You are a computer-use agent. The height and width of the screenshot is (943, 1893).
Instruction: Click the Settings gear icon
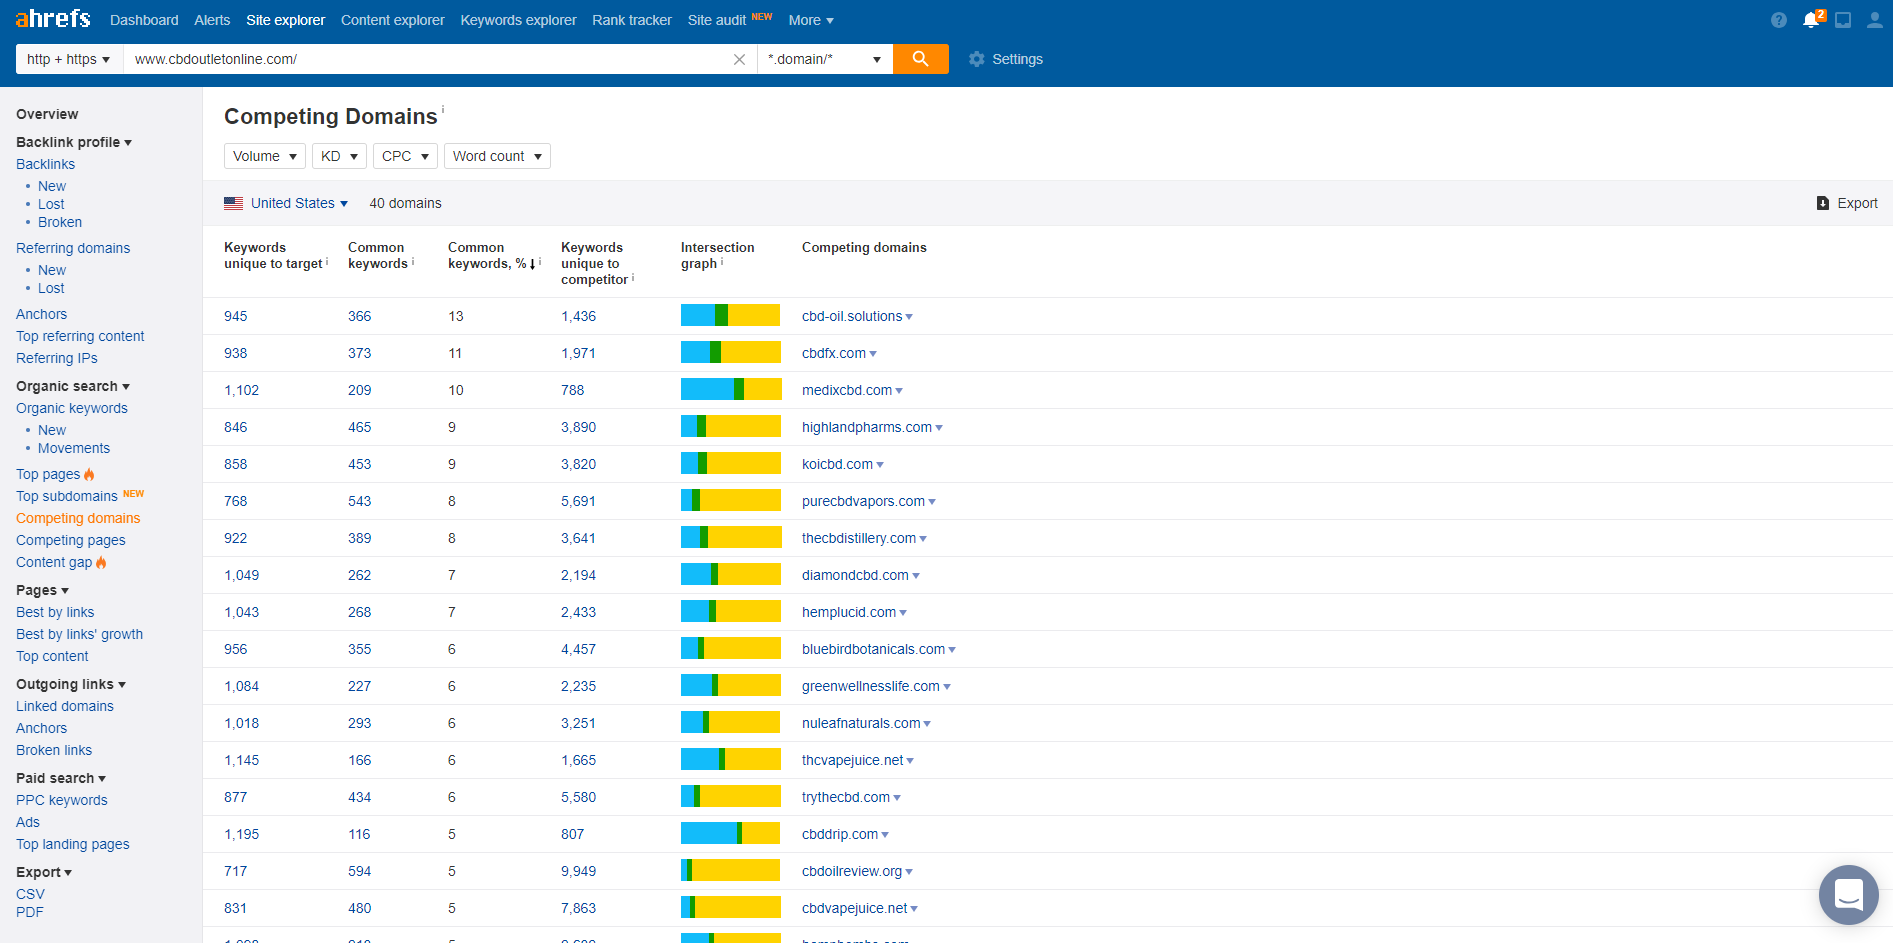point(977,59)
